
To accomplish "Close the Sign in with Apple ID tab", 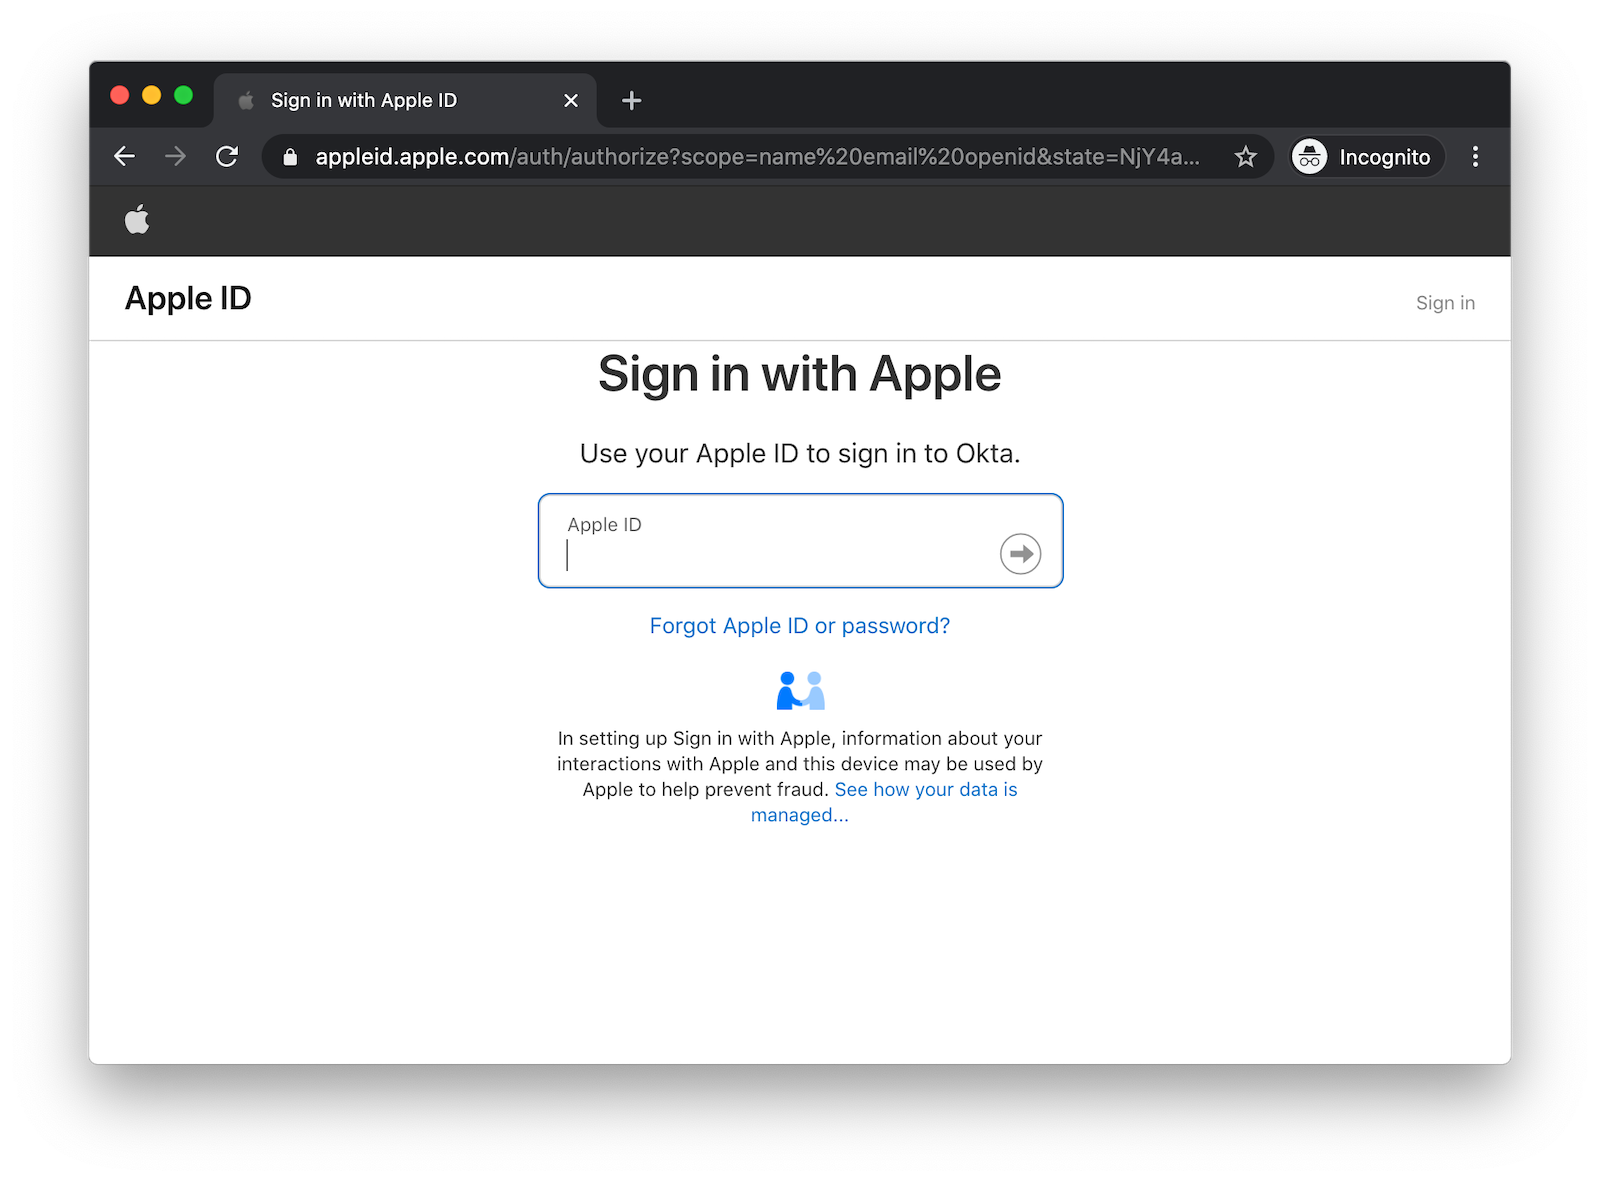I will pyautogui.click(x=571, y=100).
